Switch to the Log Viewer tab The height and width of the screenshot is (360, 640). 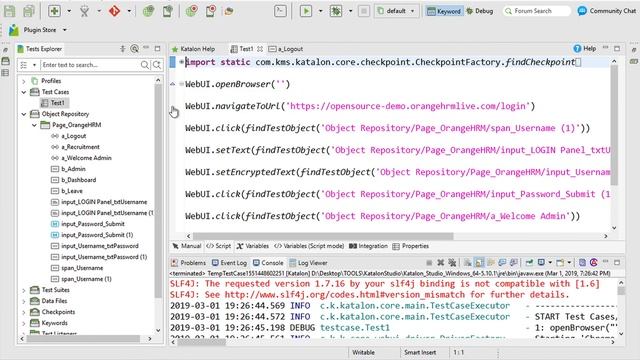(308, 263)
